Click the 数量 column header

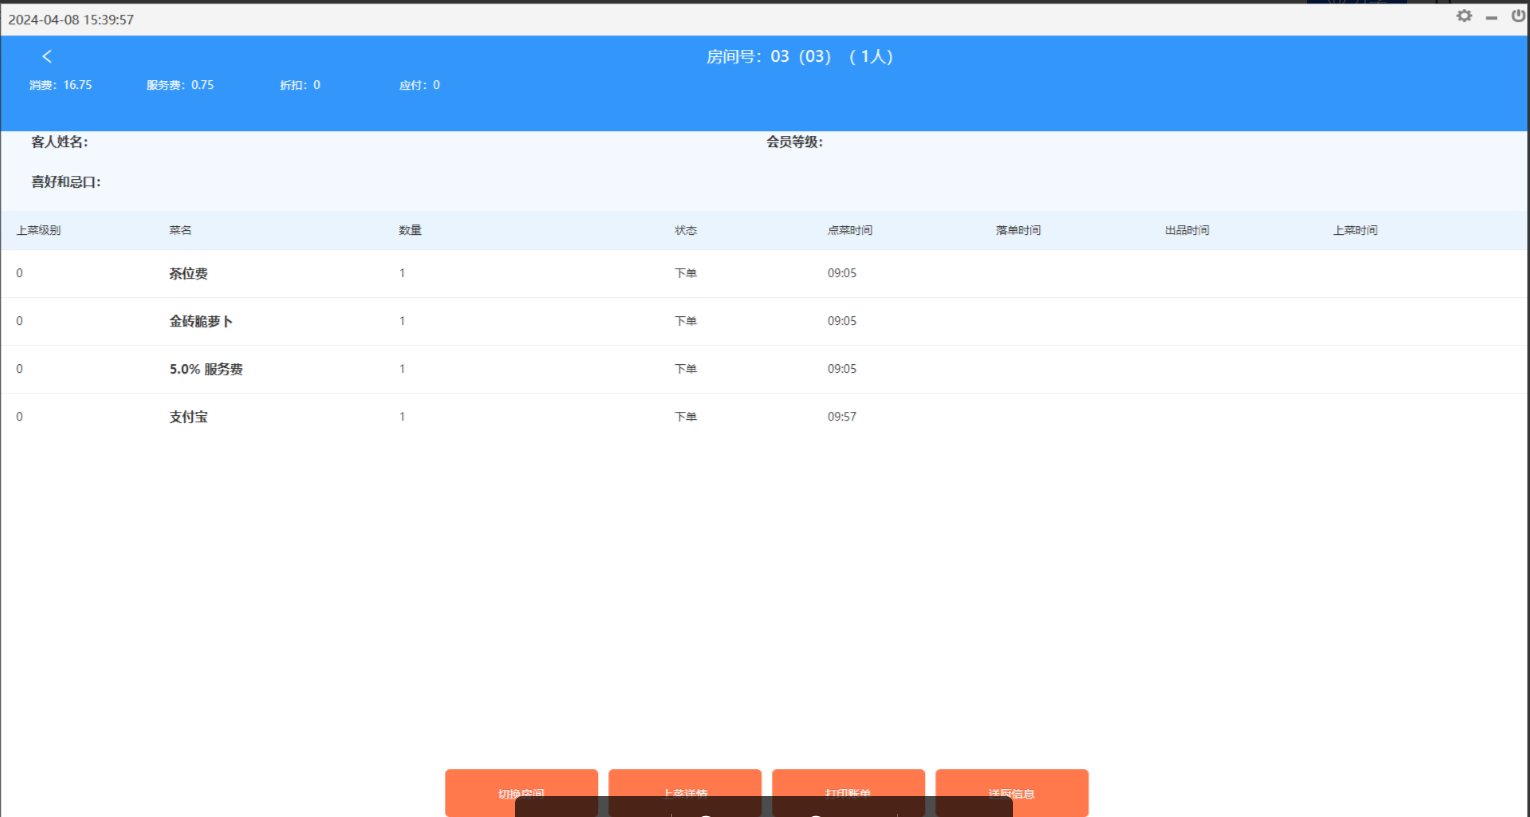pos(410,230)
